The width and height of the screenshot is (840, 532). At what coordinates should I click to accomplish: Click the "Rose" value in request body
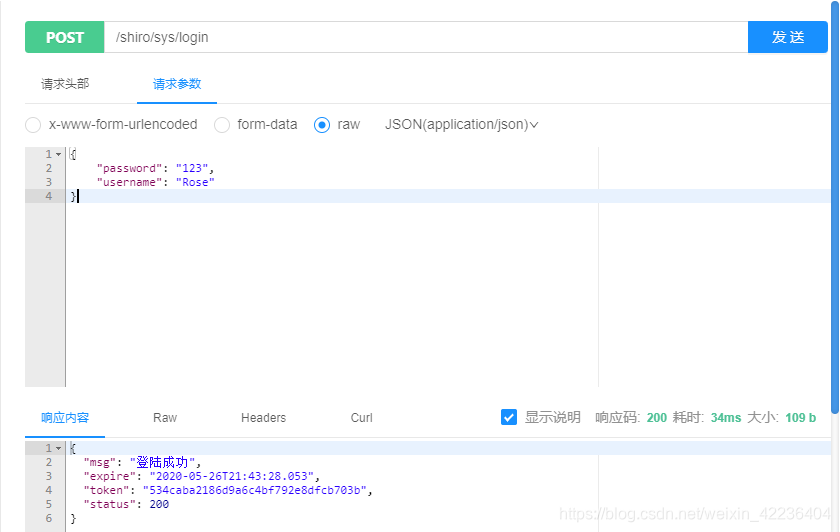pyautogui.click(x=195, y=182)
